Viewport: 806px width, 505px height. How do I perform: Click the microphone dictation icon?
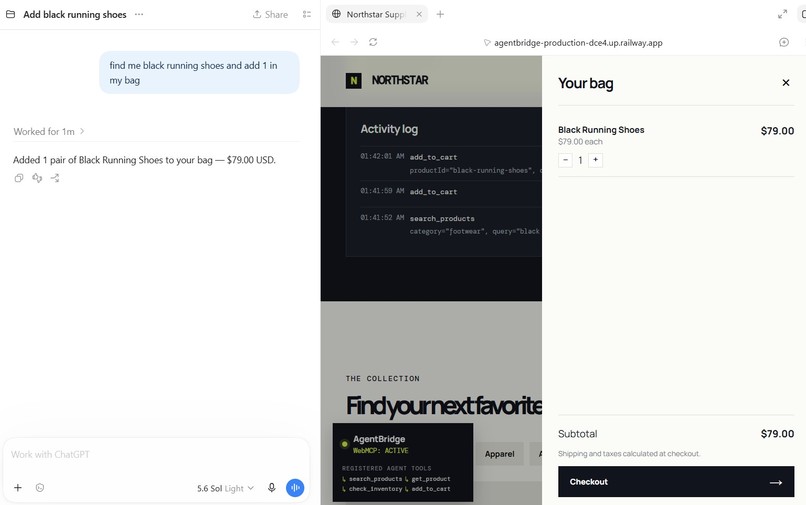[x=272, y=488]
